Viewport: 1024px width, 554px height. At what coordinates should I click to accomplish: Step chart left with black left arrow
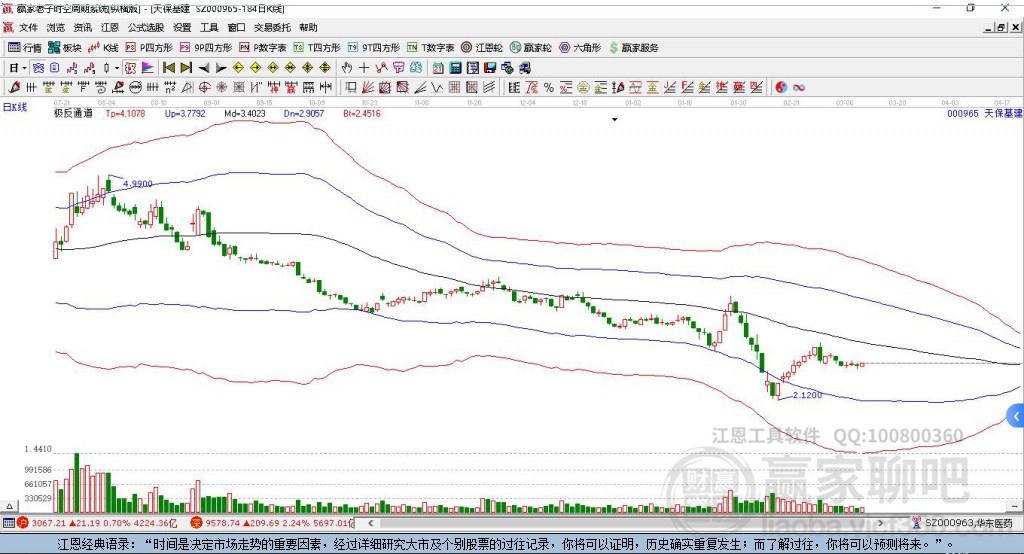tap(204, 68)
